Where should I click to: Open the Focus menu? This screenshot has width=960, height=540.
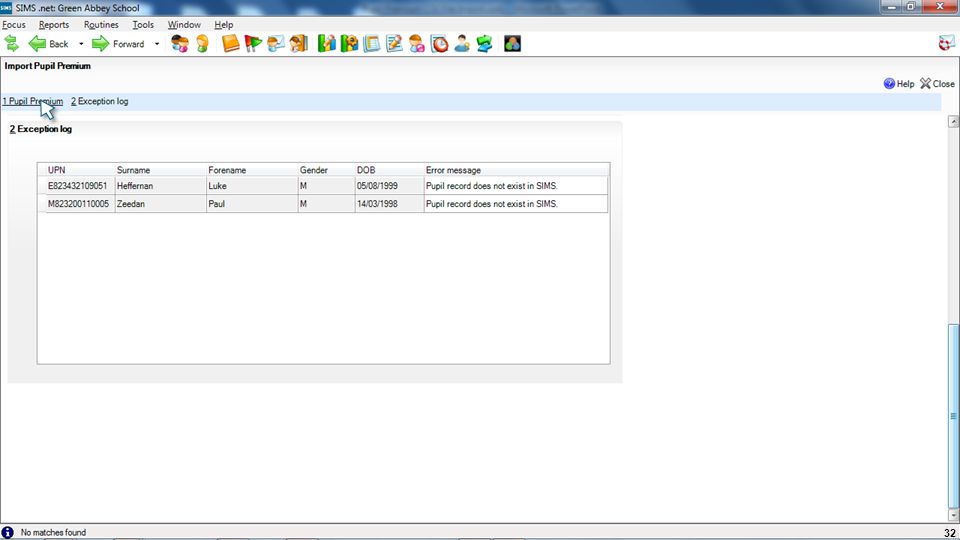point(14,24)
